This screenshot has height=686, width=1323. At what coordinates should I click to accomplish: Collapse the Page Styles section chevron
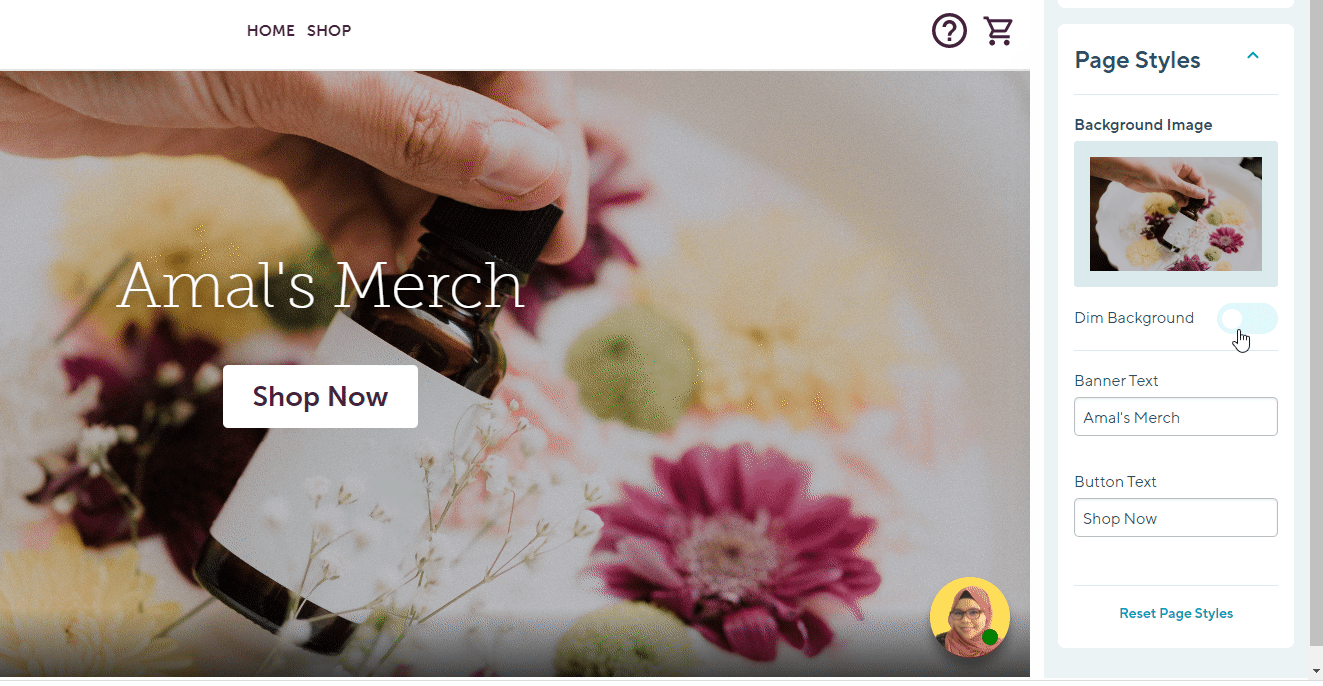pyautogui.click(x=1253, y=56)
